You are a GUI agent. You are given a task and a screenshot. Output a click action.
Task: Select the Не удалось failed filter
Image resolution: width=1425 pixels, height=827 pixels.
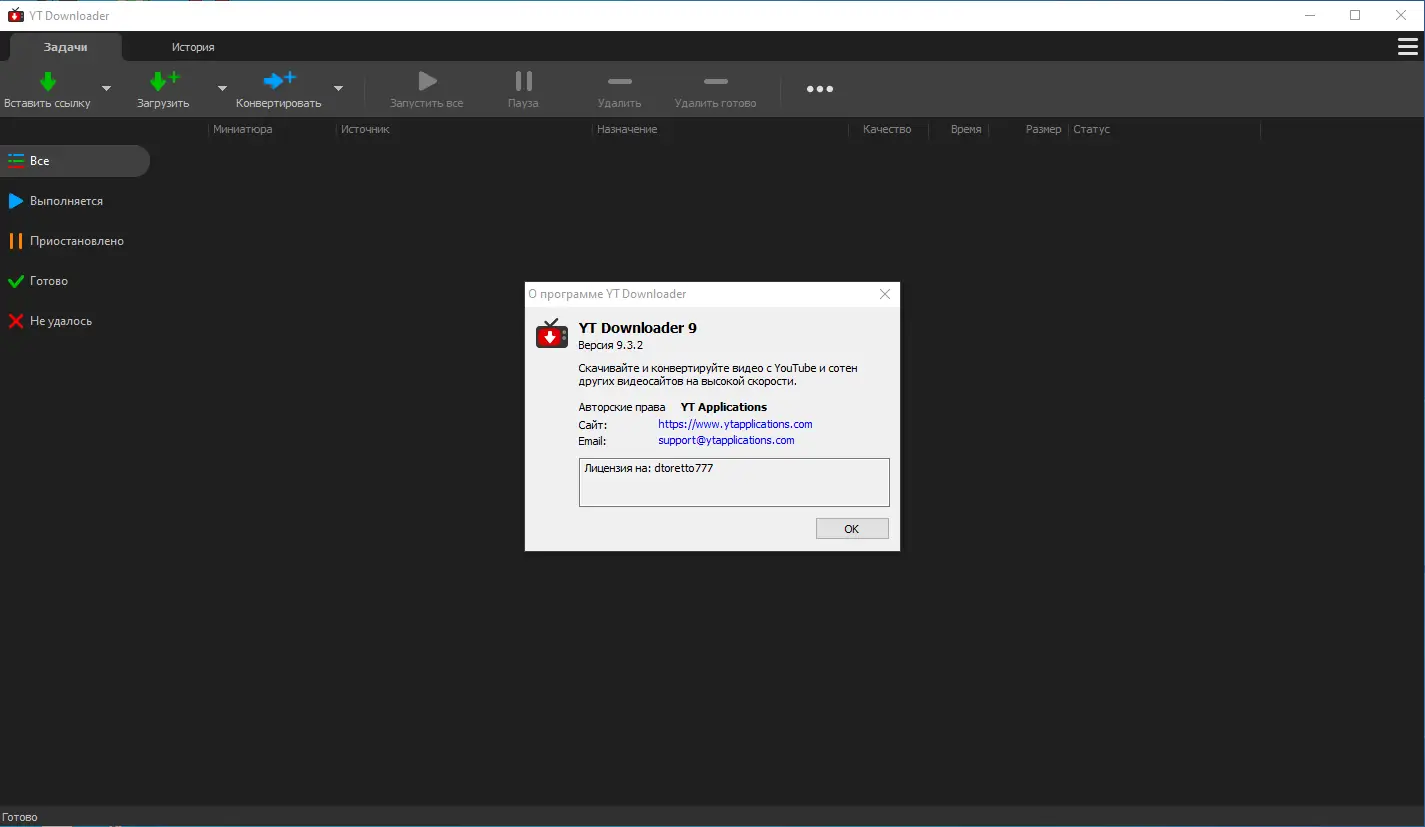(60, 320)
